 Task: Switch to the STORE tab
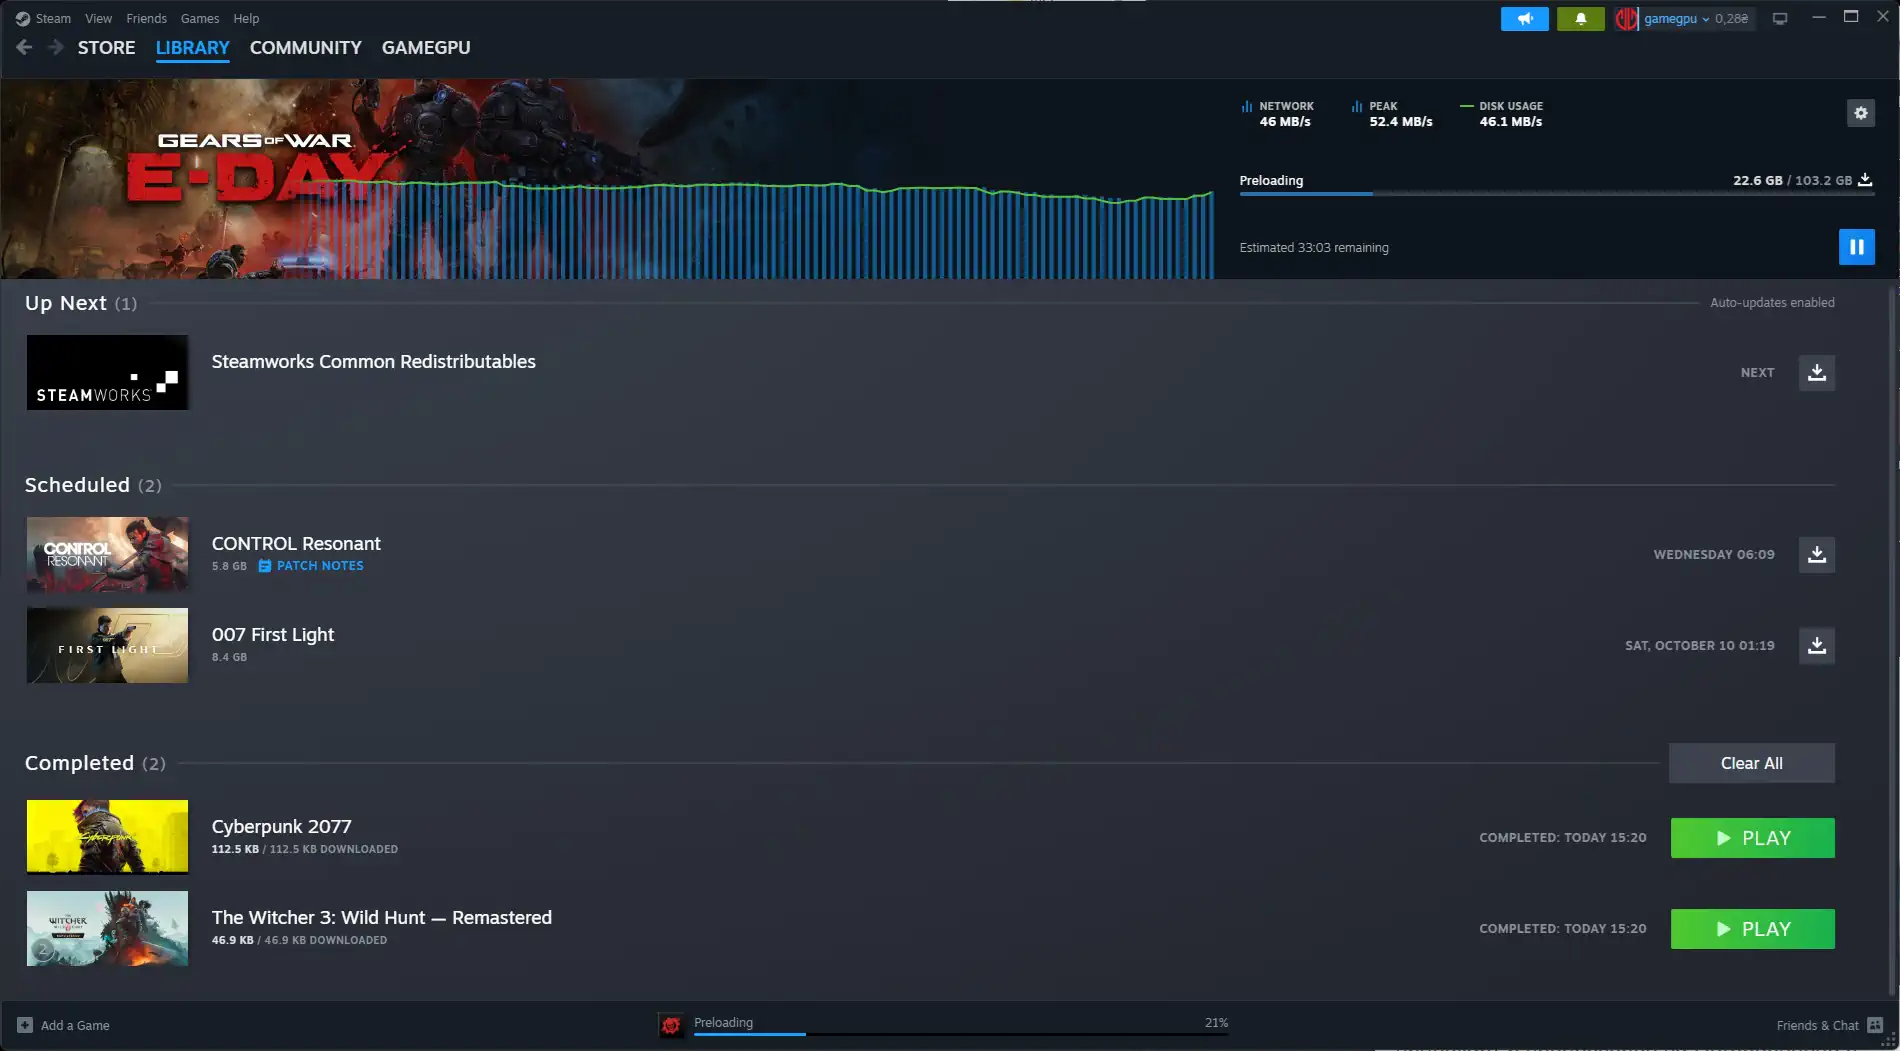pos(106,47)
